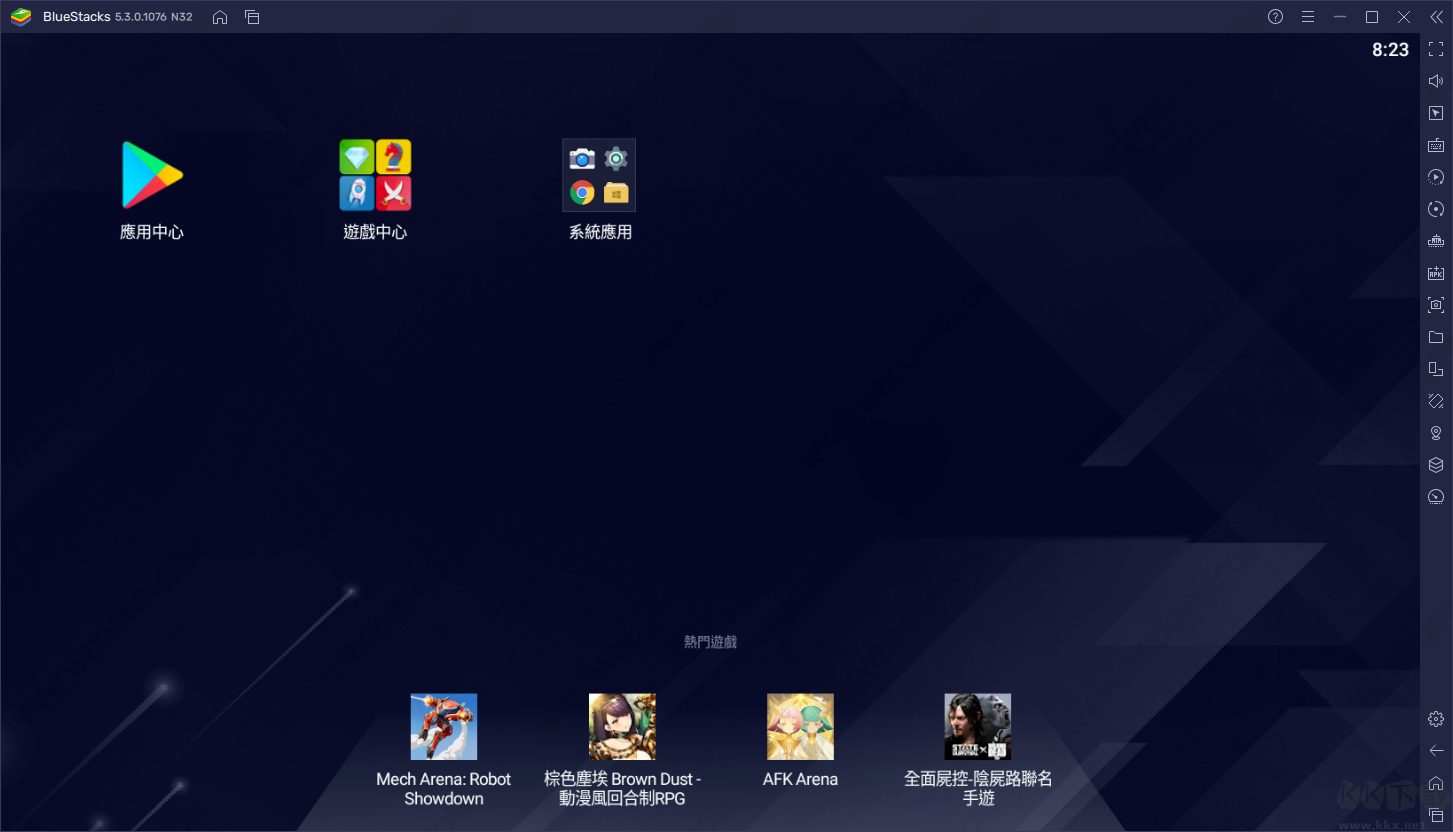The width and height of the screenshot is (1453, 832).
Task: Open BlueStacks settings gear
Action: point(1436,718)
